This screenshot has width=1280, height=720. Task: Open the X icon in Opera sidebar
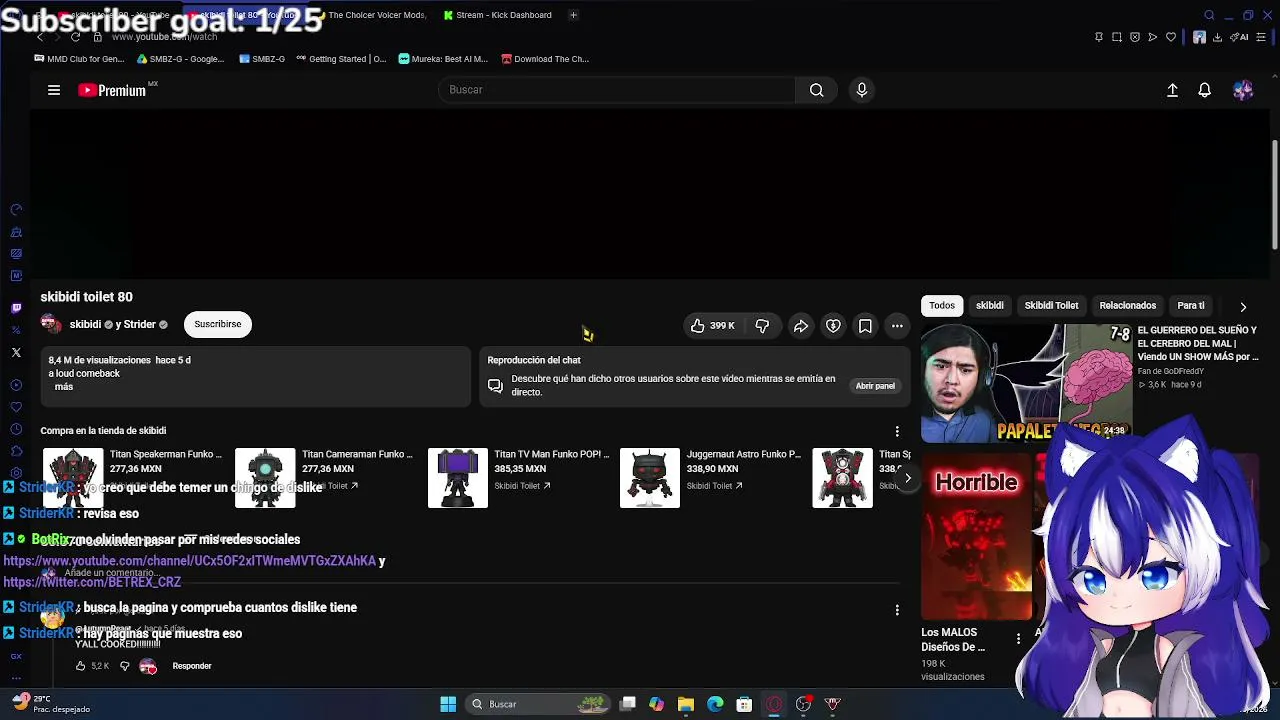(x=16, y=352)
